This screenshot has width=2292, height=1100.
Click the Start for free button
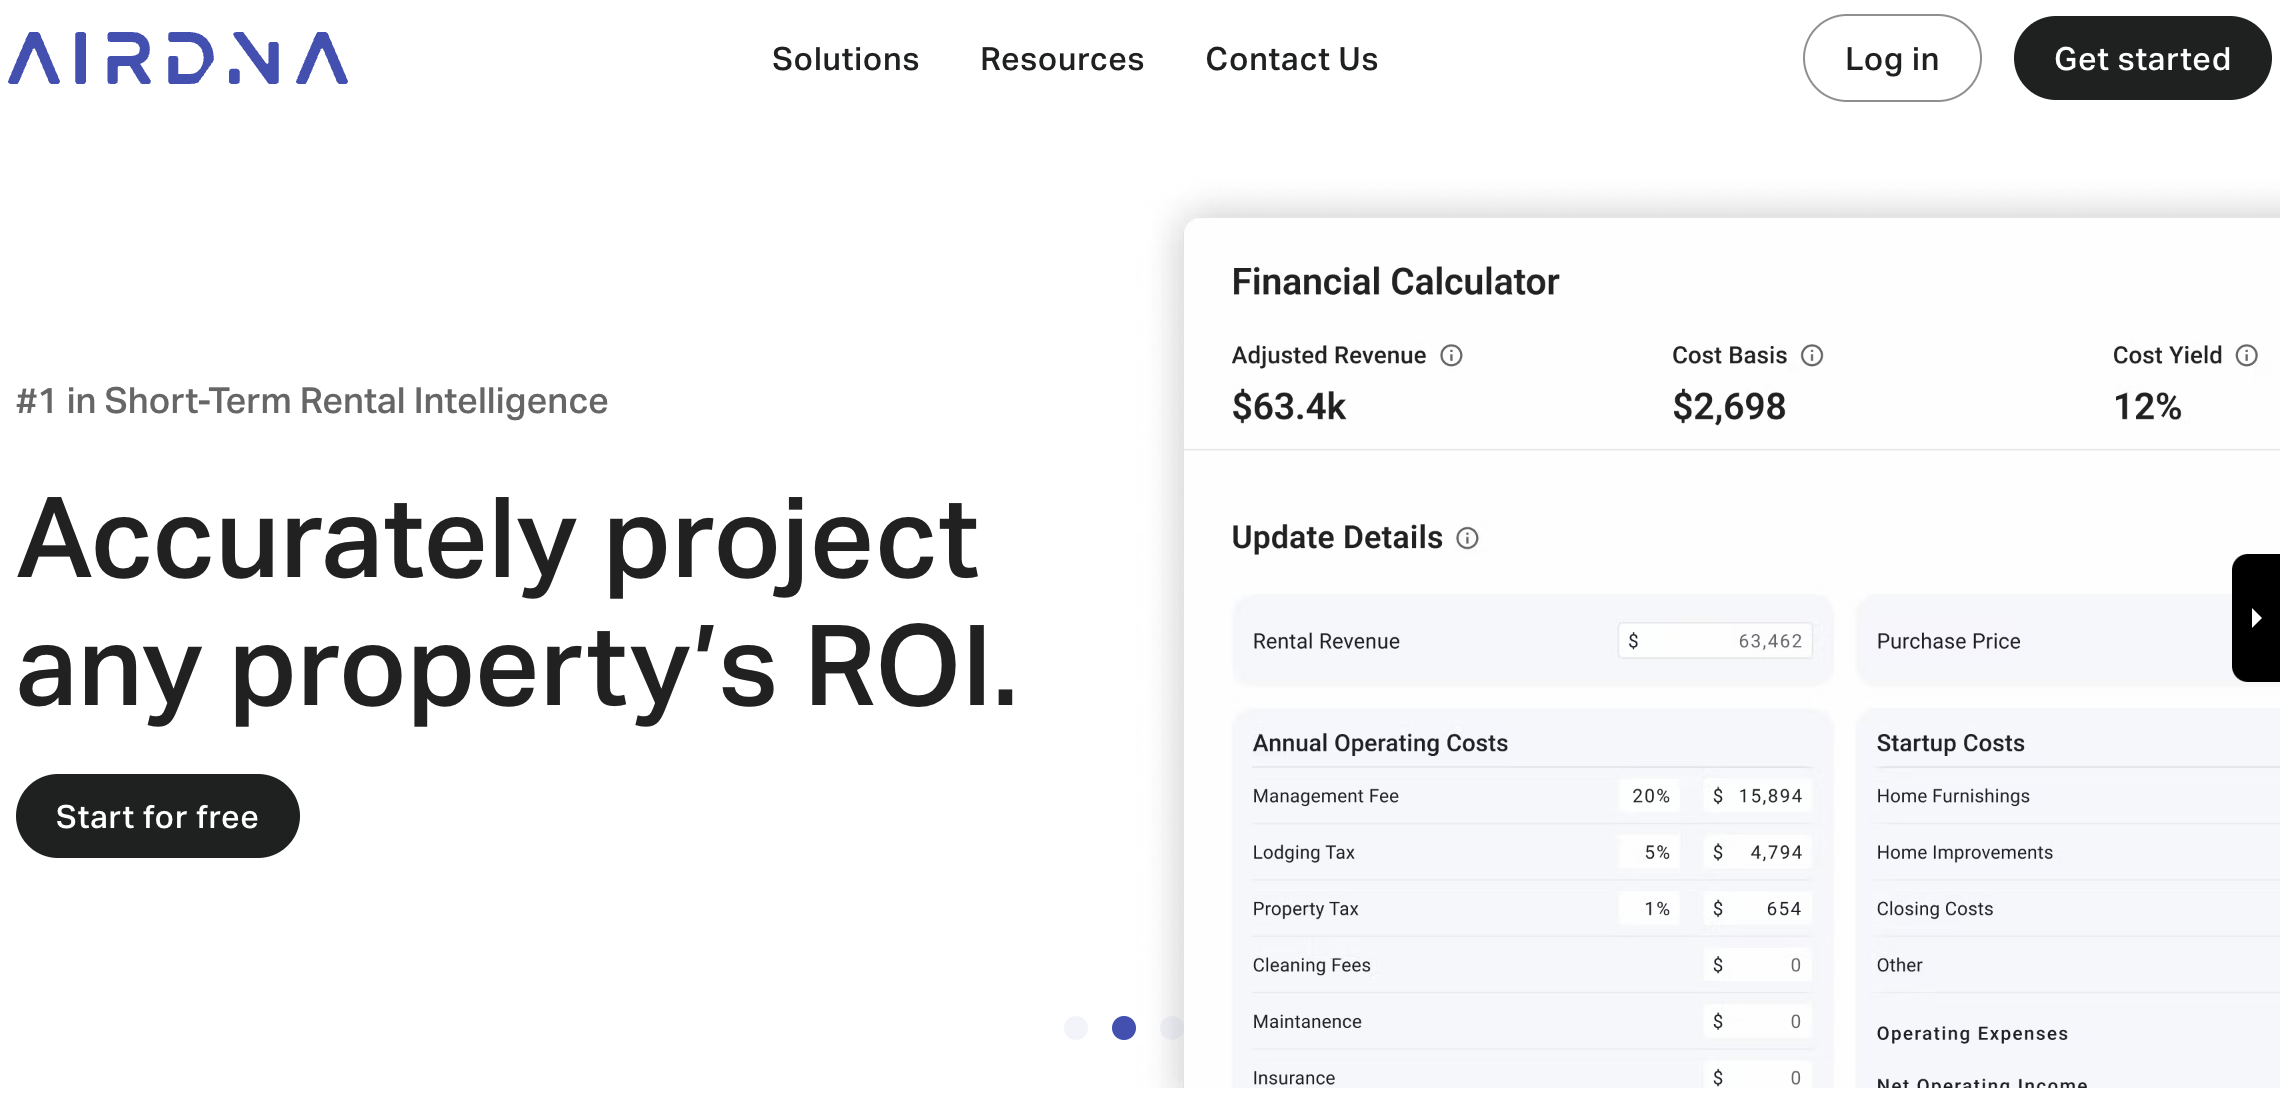[x=157, y=816]
